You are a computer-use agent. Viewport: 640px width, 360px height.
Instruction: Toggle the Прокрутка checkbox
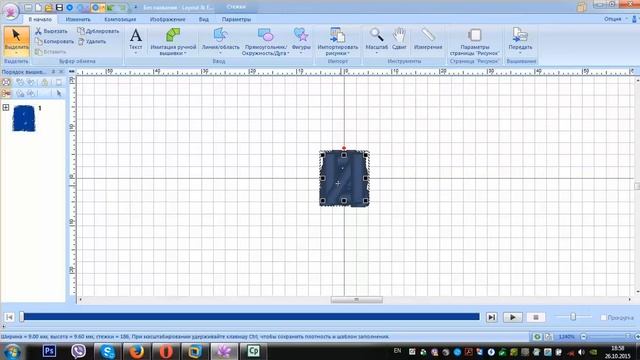603,318
